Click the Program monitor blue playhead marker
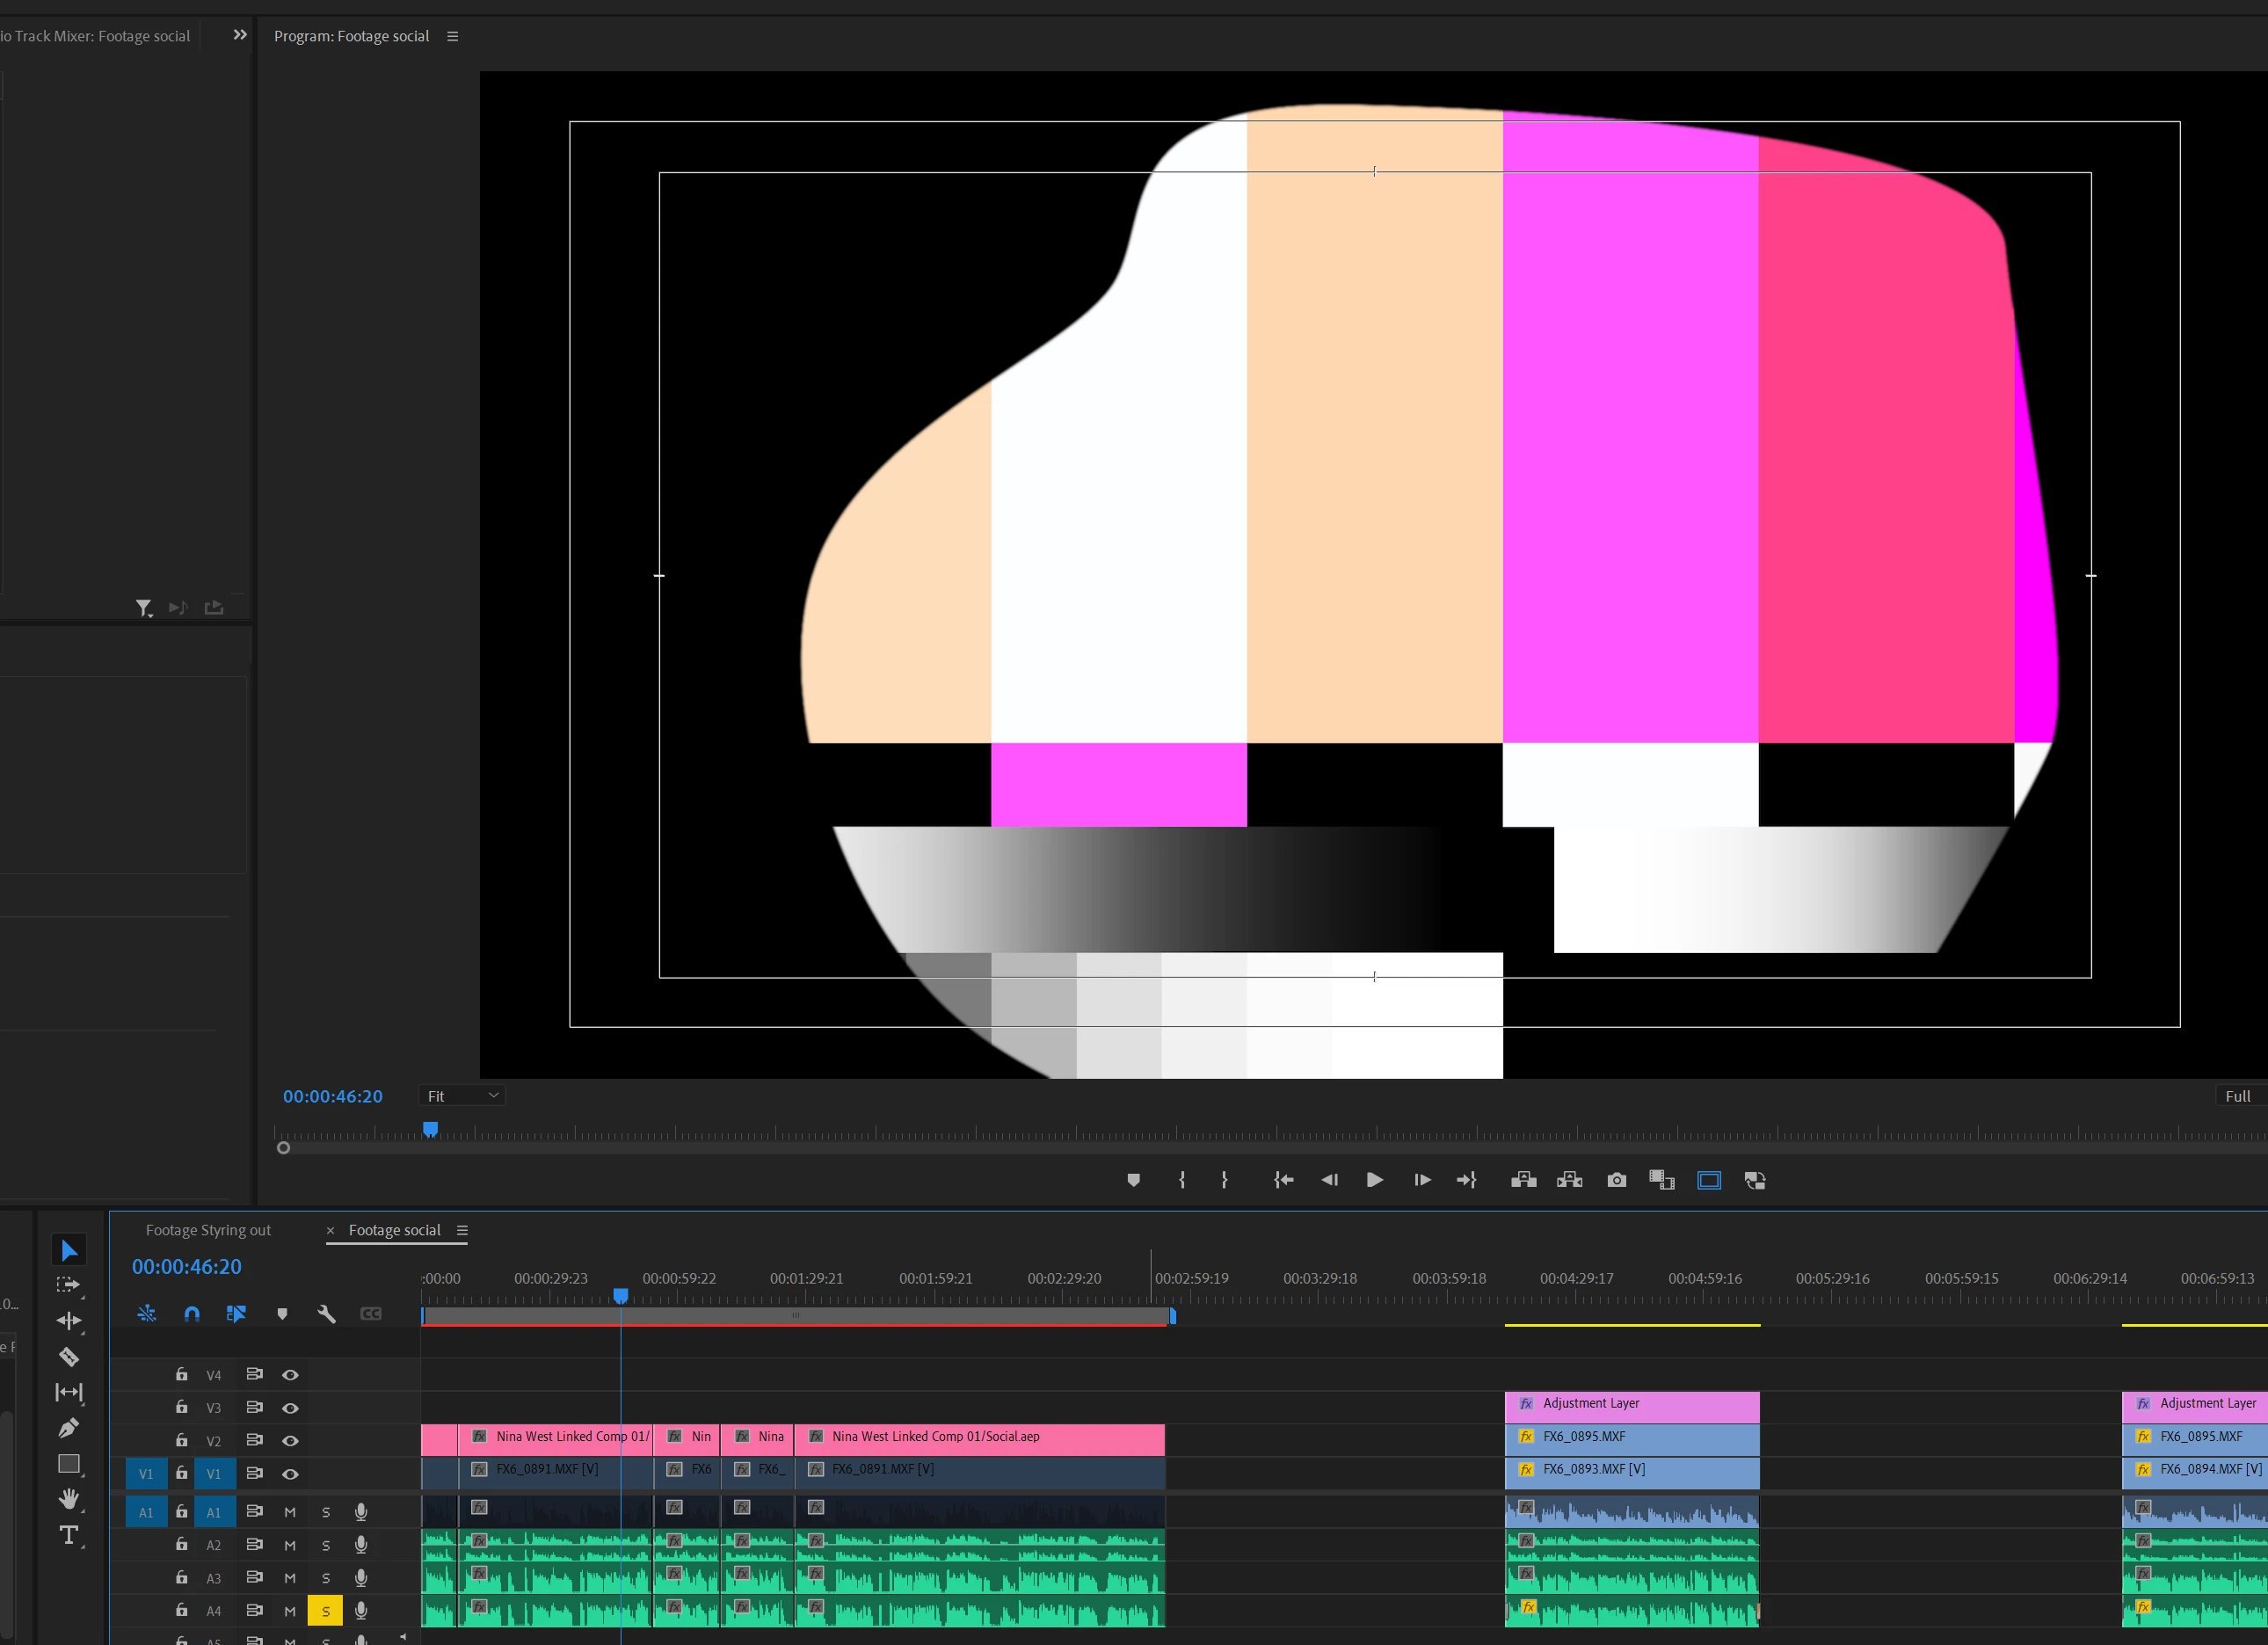This screenshot has height=1645, width=2268. coord(430,1129)
